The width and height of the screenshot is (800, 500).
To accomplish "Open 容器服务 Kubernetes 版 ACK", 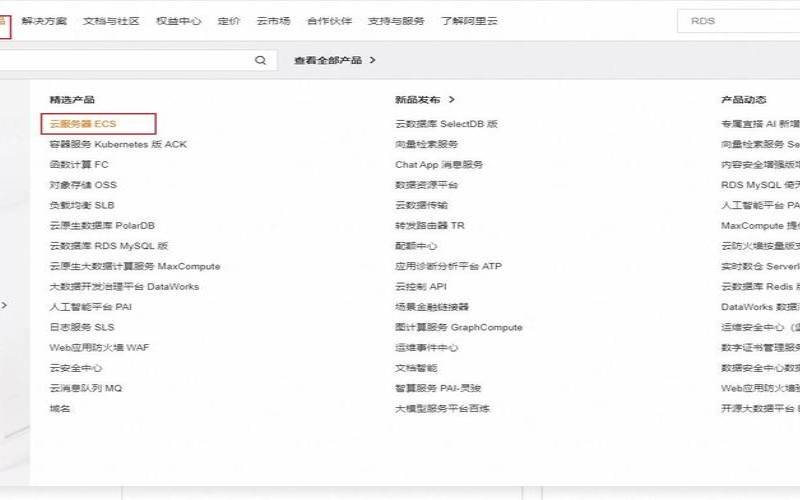I will pyautogui.click(x=118, y=144).
